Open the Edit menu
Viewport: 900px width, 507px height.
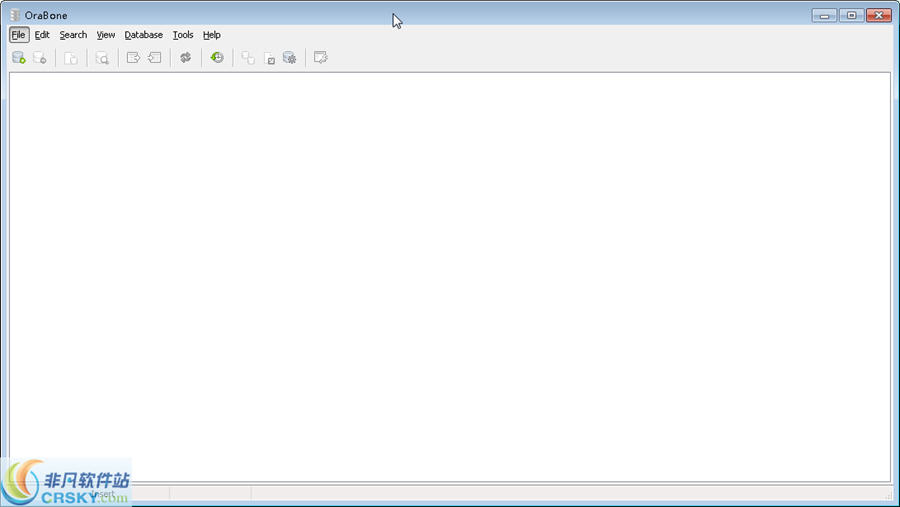[x=42, y=35]
